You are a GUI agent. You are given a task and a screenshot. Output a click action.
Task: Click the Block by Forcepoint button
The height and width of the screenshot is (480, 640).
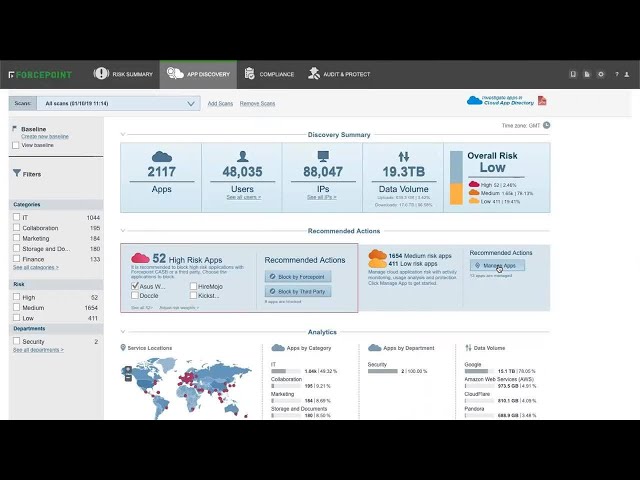click(x=298, y=277)
